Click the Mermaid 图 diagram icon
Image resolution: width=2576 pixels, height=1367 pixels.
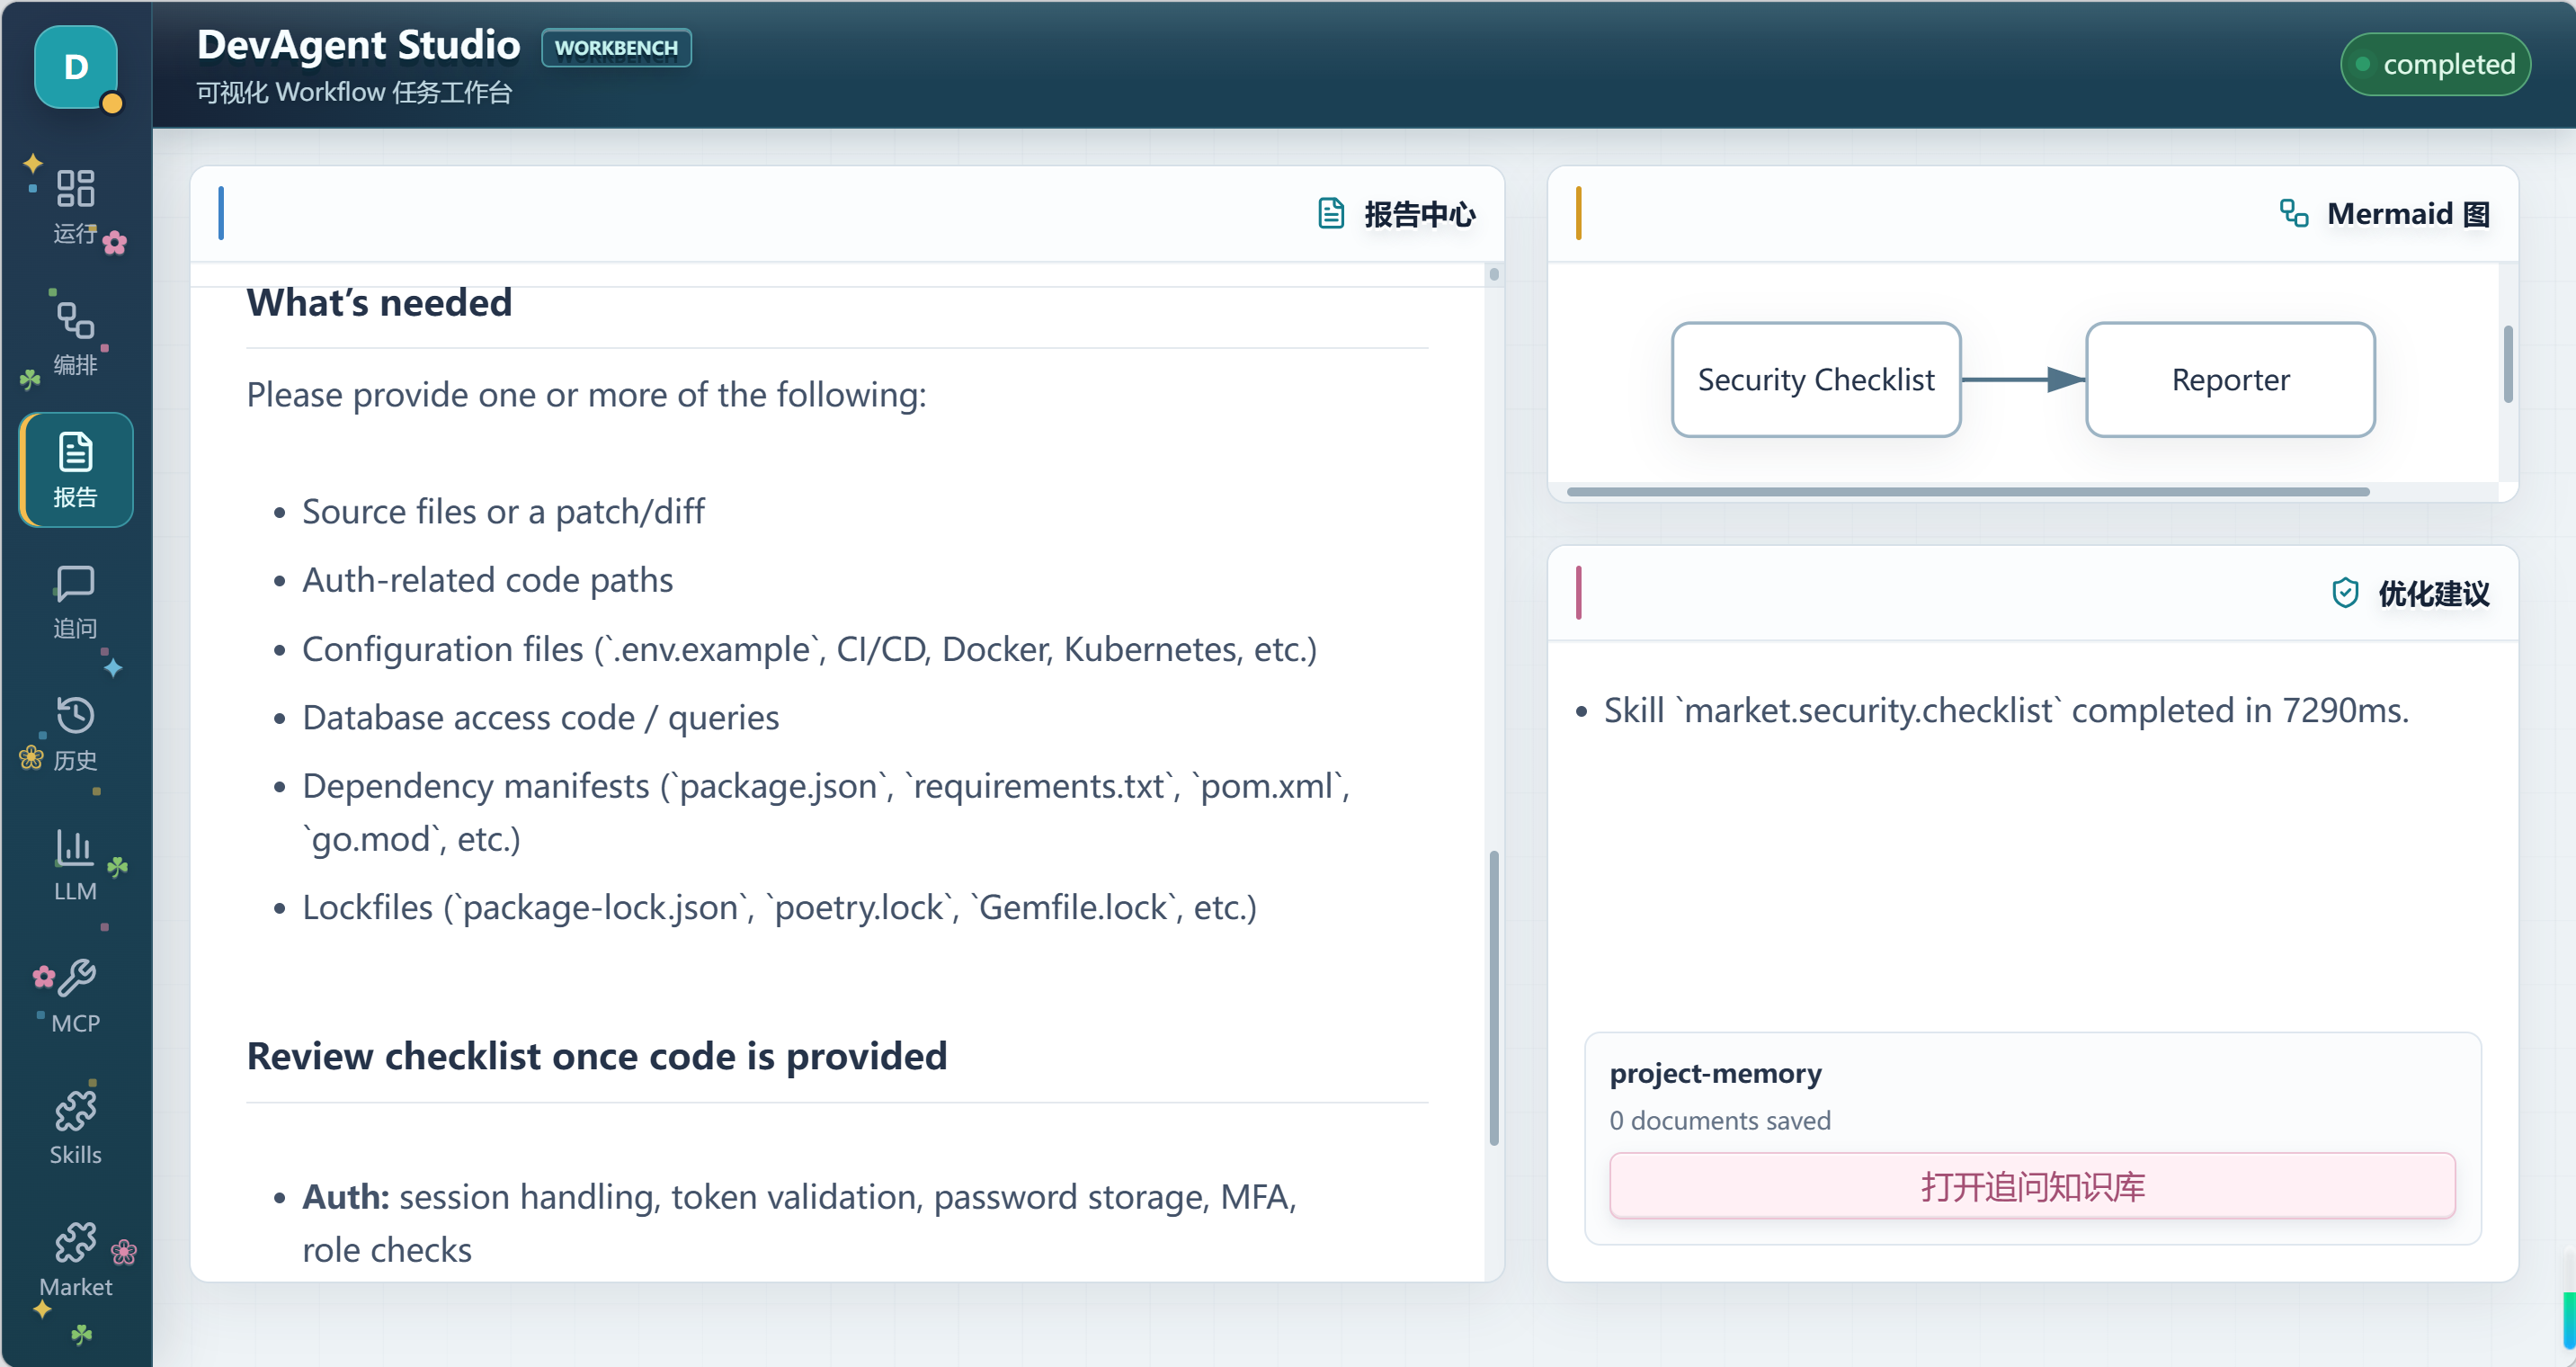point(2294,213)
